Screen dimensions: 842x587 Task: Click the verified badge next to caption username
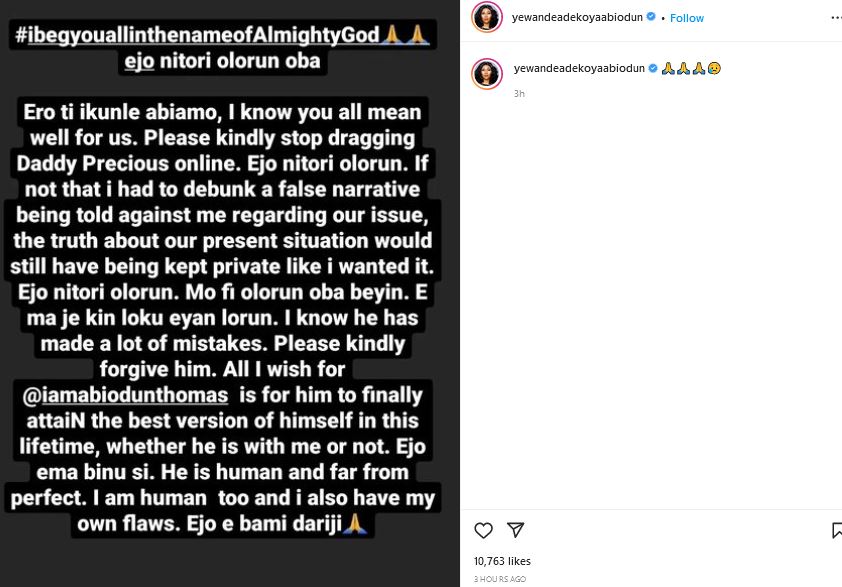[653, 68]
